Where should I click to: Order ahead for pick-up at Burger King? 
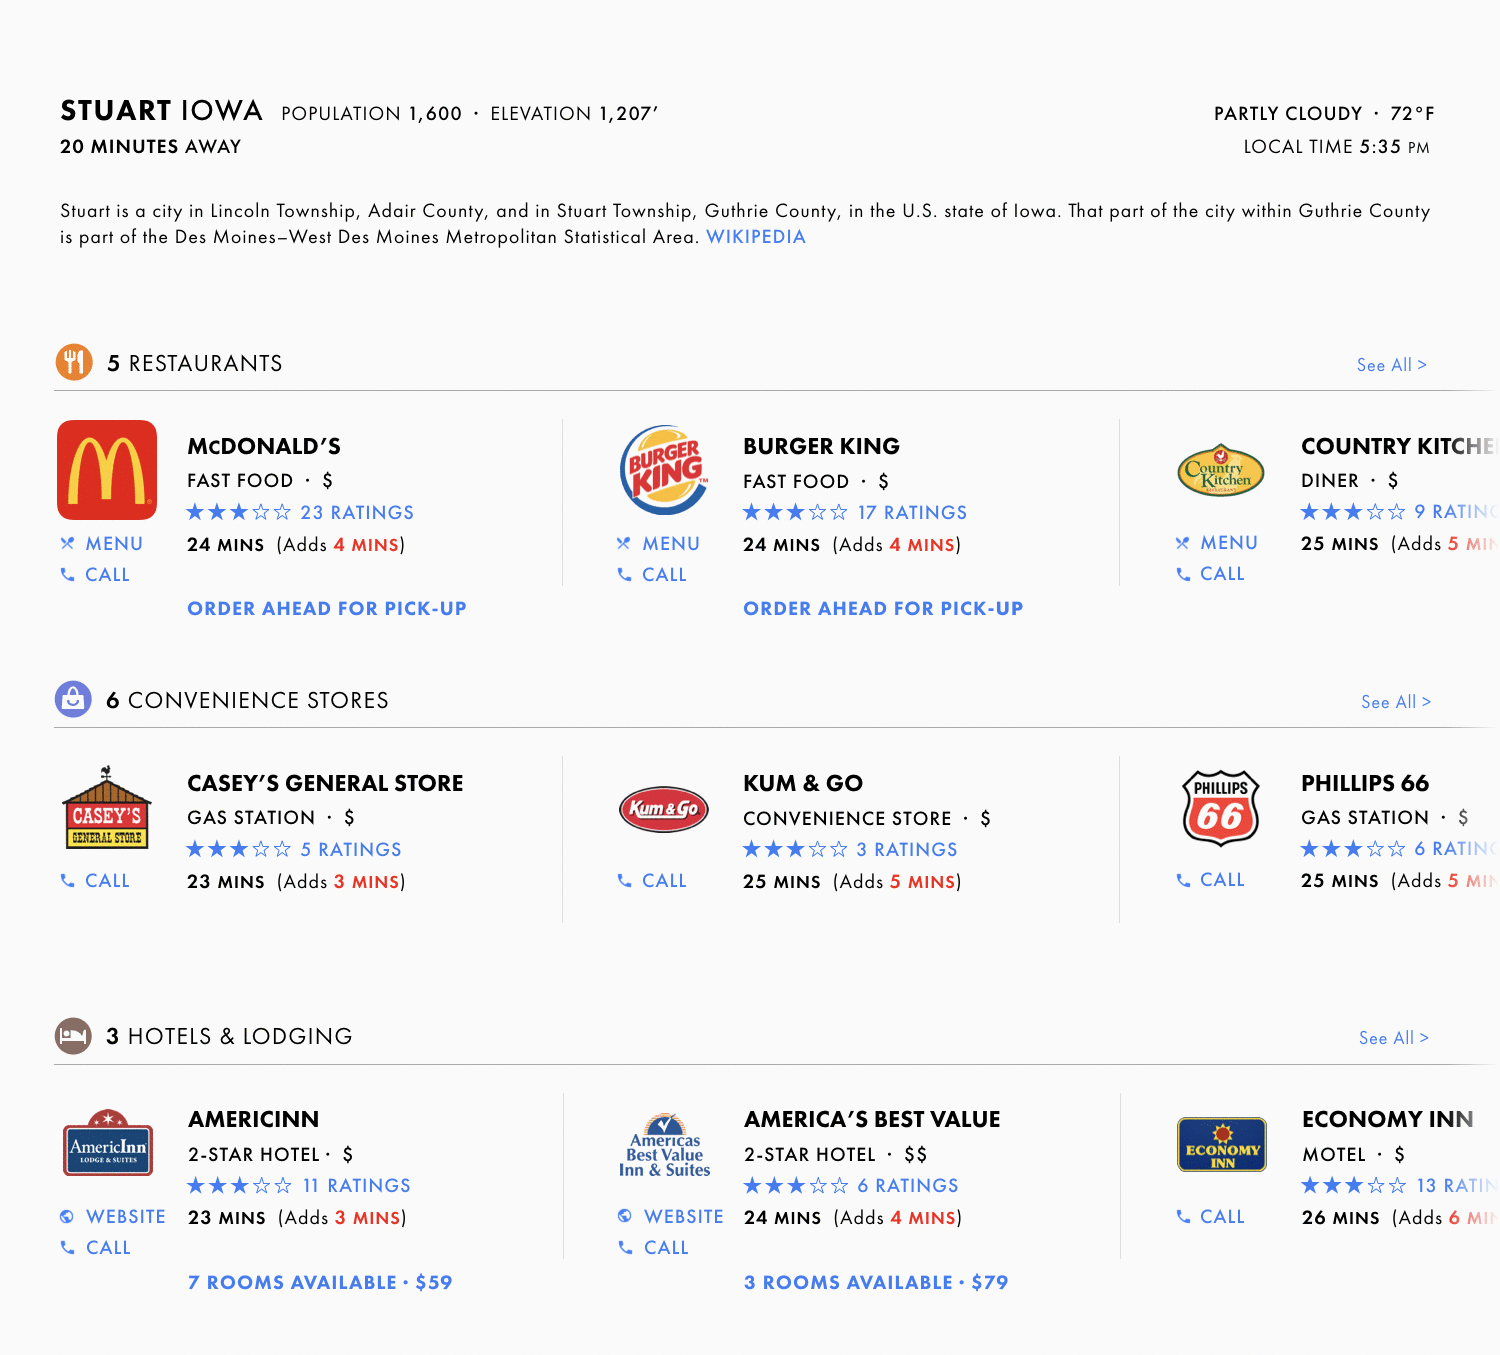point(883,608)
